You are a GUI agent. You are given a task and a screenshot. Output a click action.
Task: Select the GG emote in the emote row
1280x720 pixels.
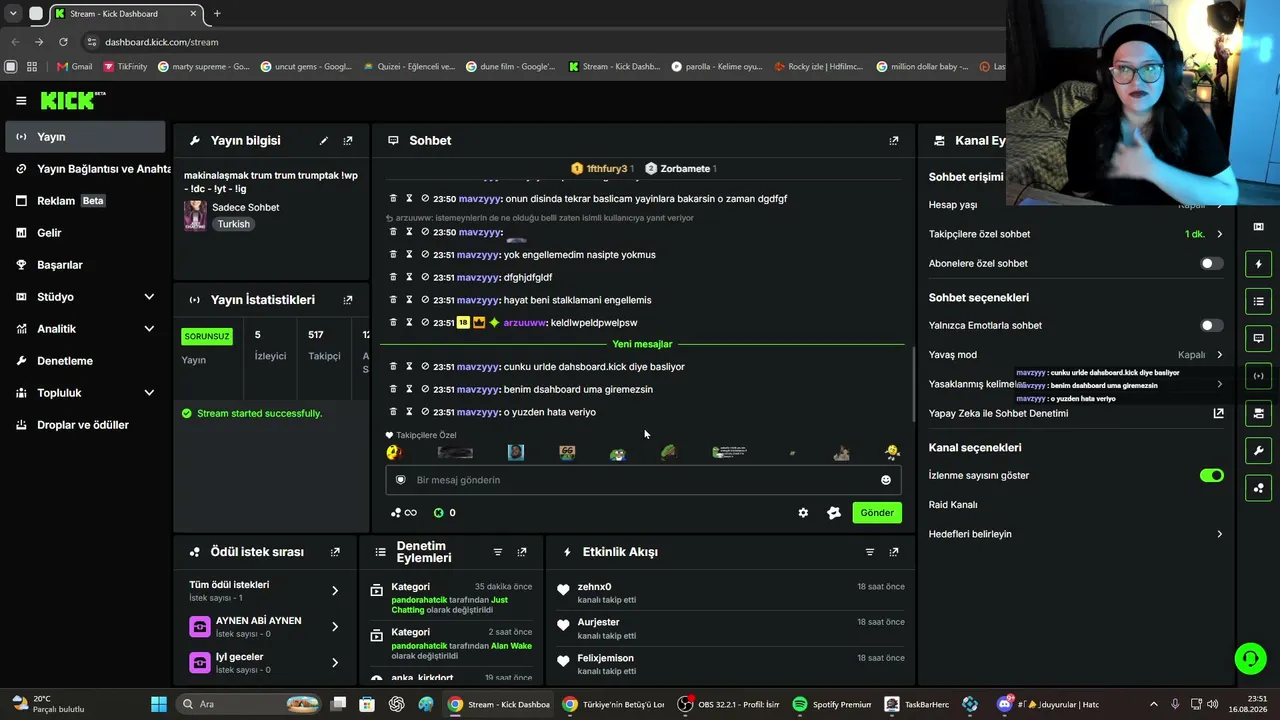click(567, 453)
